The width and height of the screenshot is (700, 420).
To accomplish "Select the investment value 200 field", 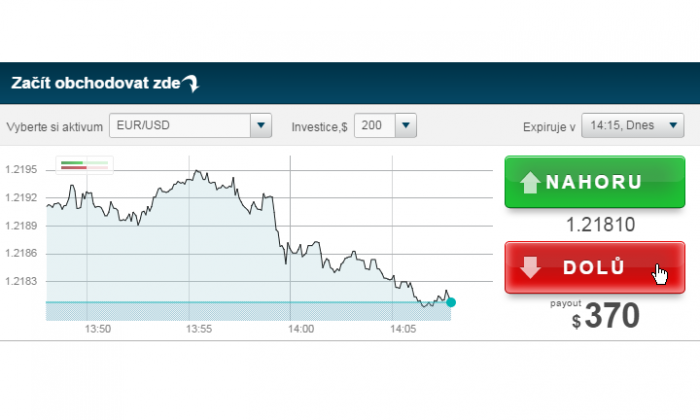I will click(x=374, y=127).
